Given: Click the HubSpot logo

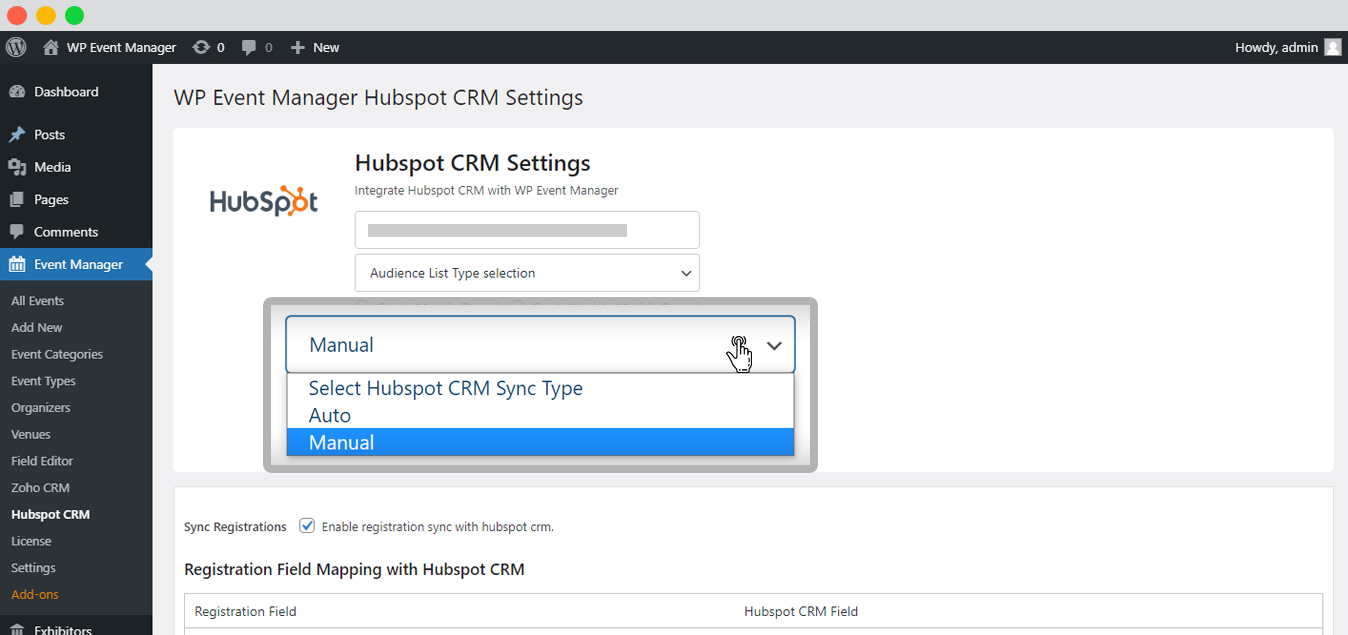Looking at the screenshot, I should pos(264,201).
